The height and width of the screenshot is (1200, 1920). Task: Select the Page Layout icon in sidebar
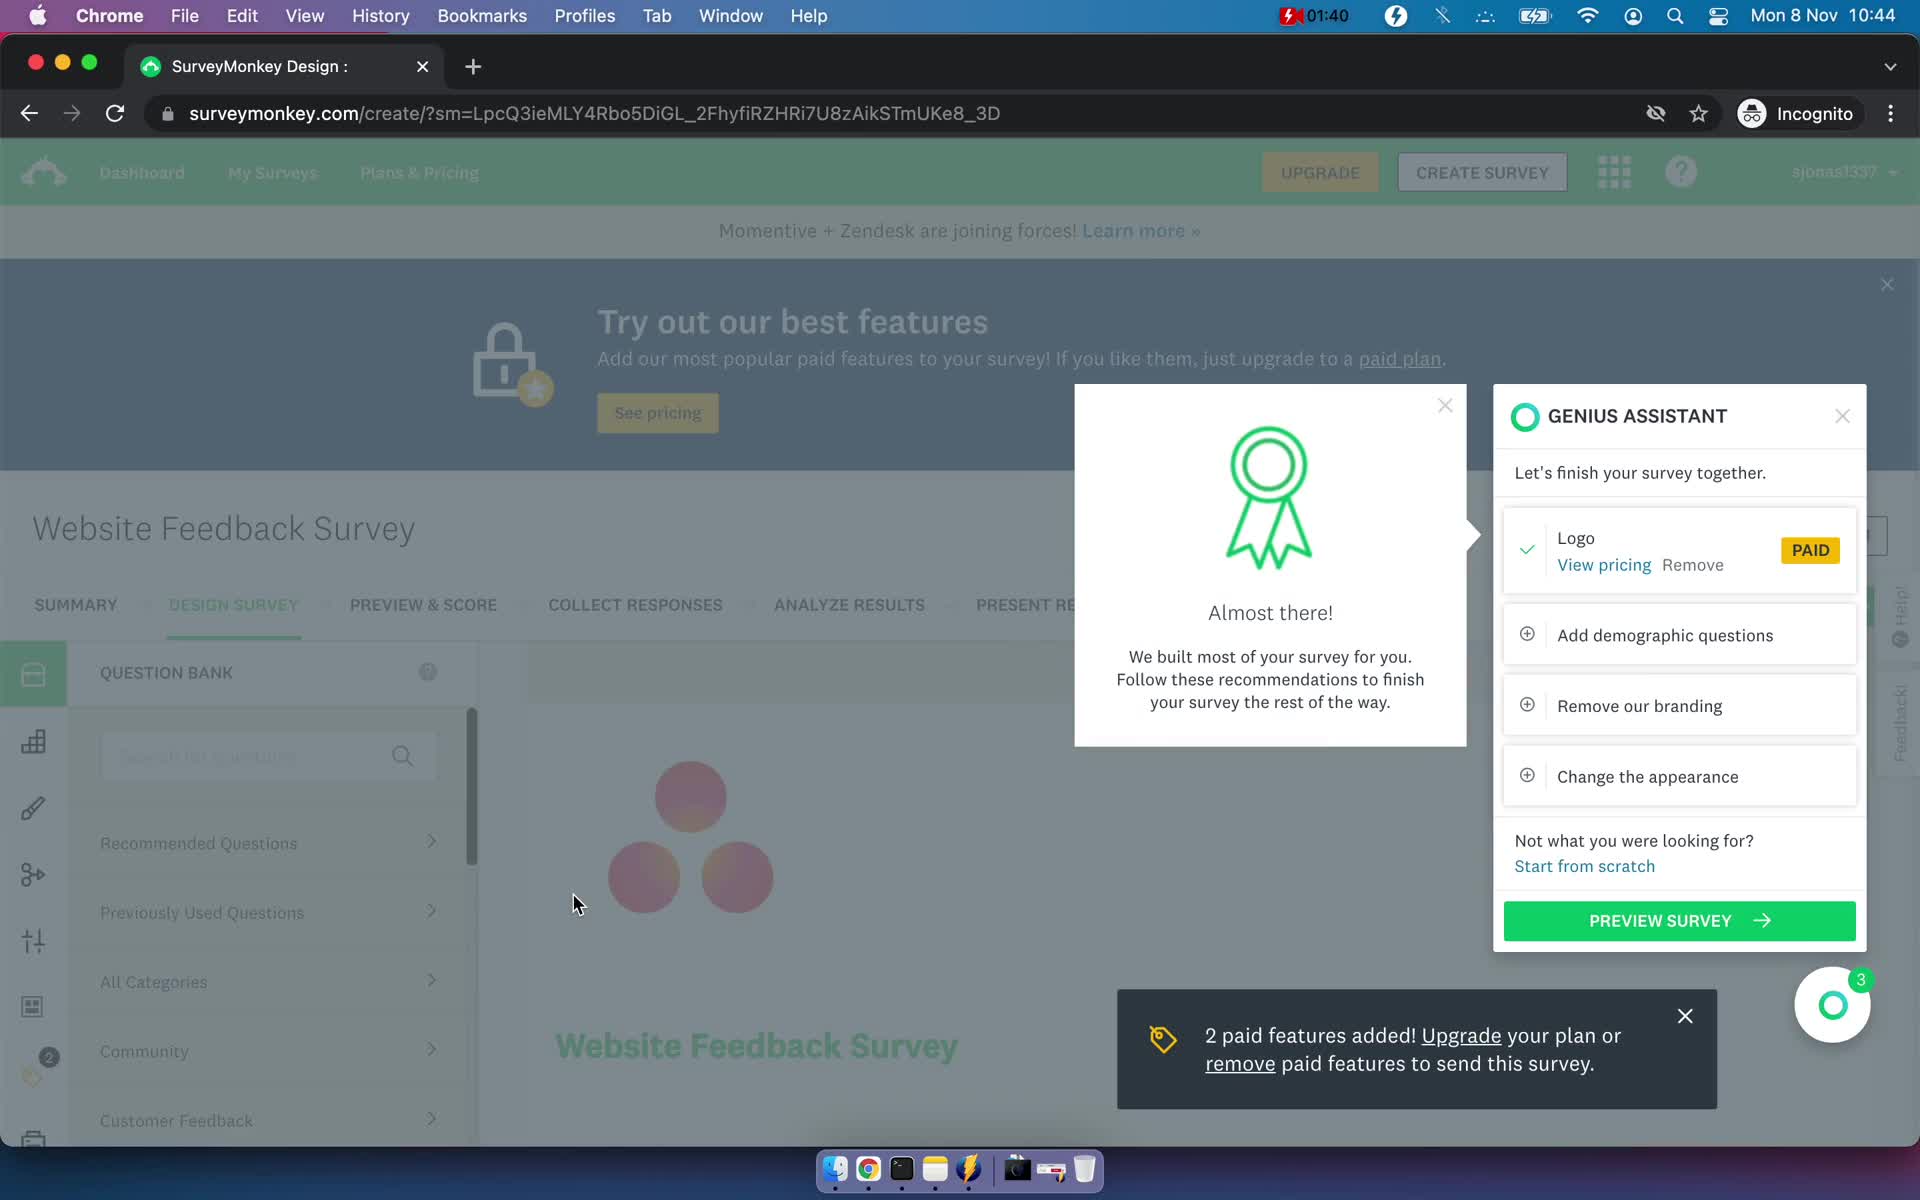[x=35, y=1006]
